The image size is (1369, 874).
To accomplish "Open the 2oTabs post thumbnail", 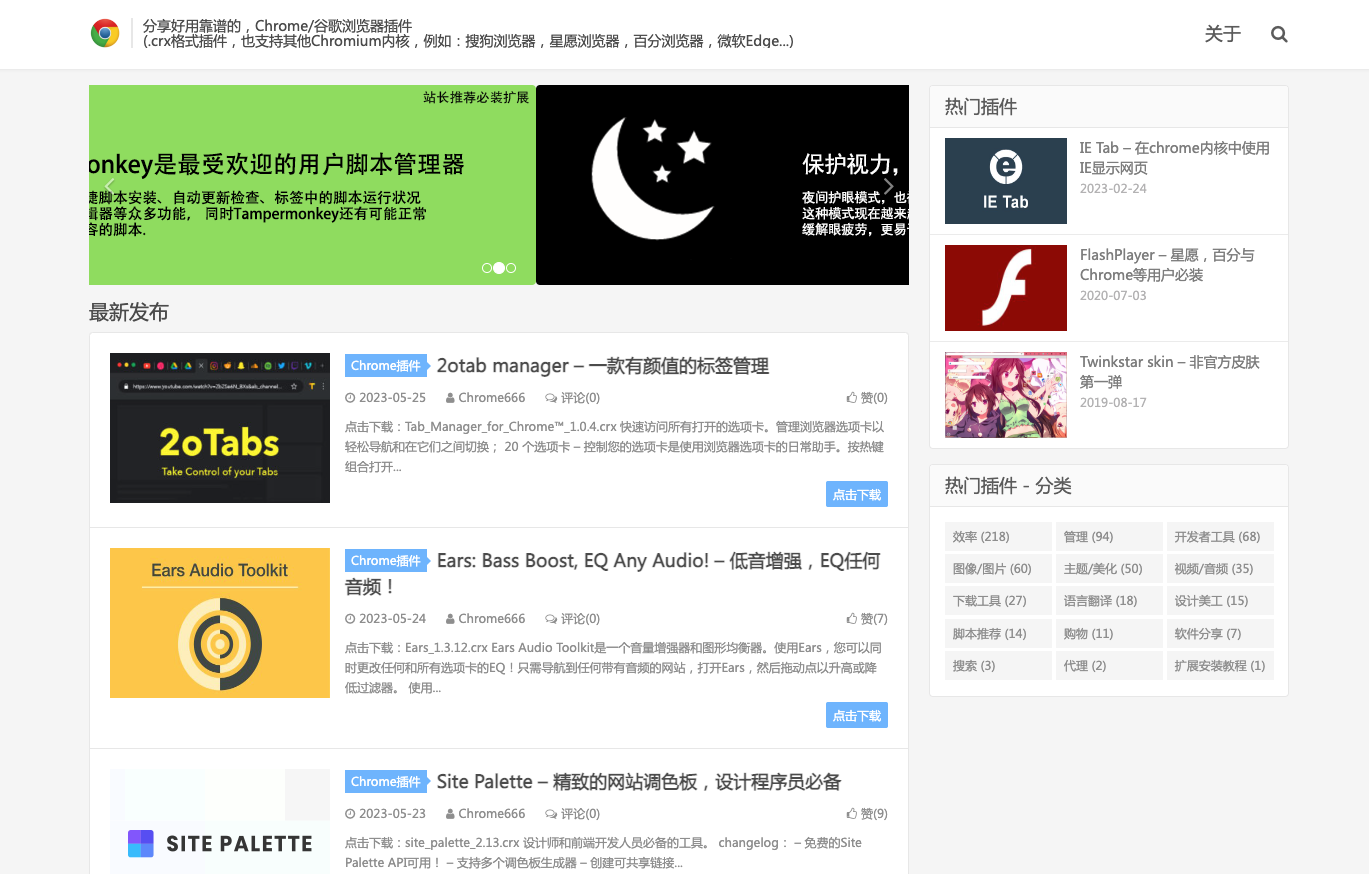I will tap(220, 428).
